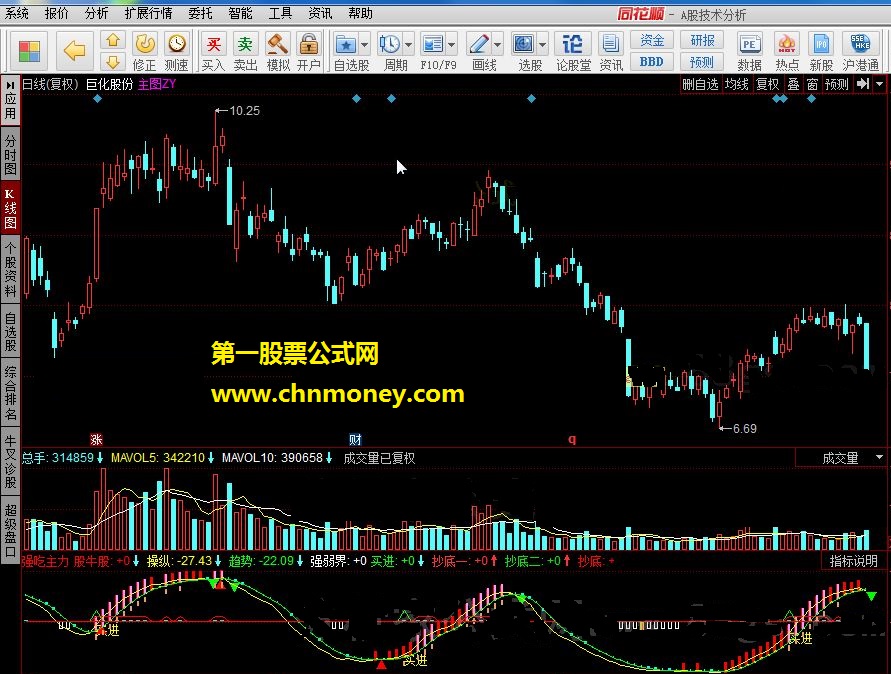Open the 数据 PE data icon
Image resolution: width=891 pixels, height=674 pixels.
(x=750, y=52)
